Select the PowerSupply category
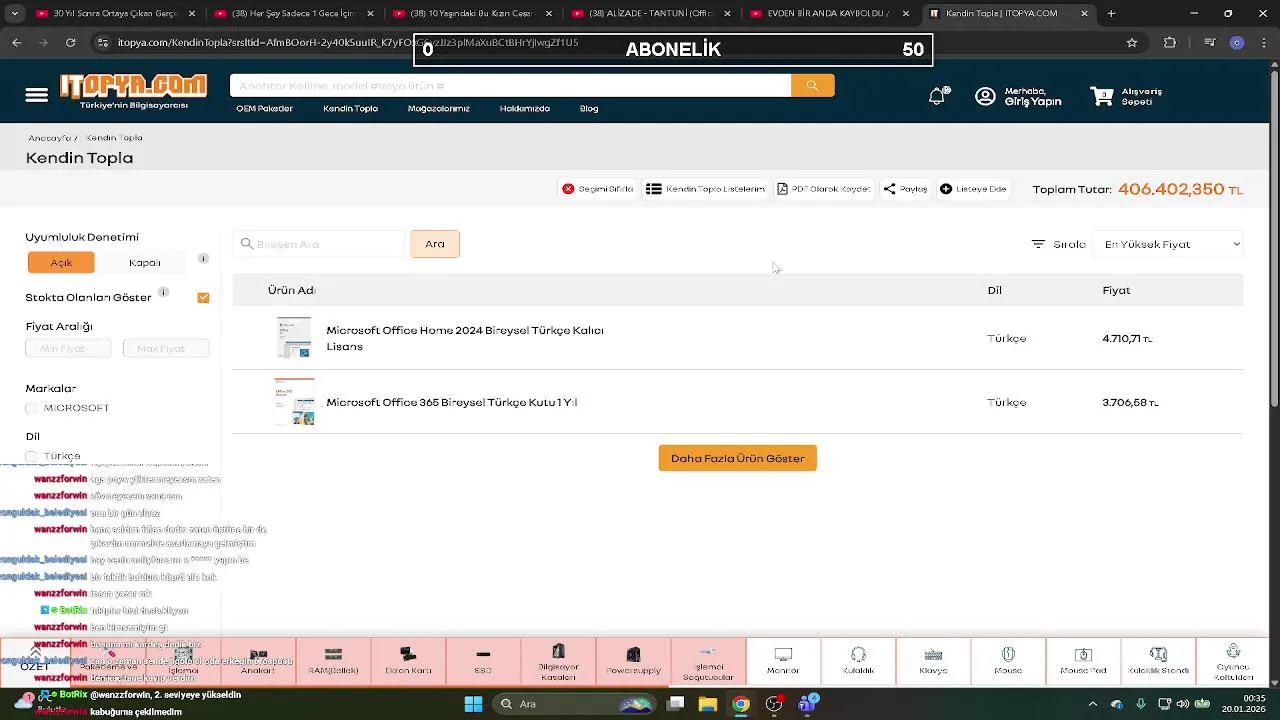 pos(633,662)
